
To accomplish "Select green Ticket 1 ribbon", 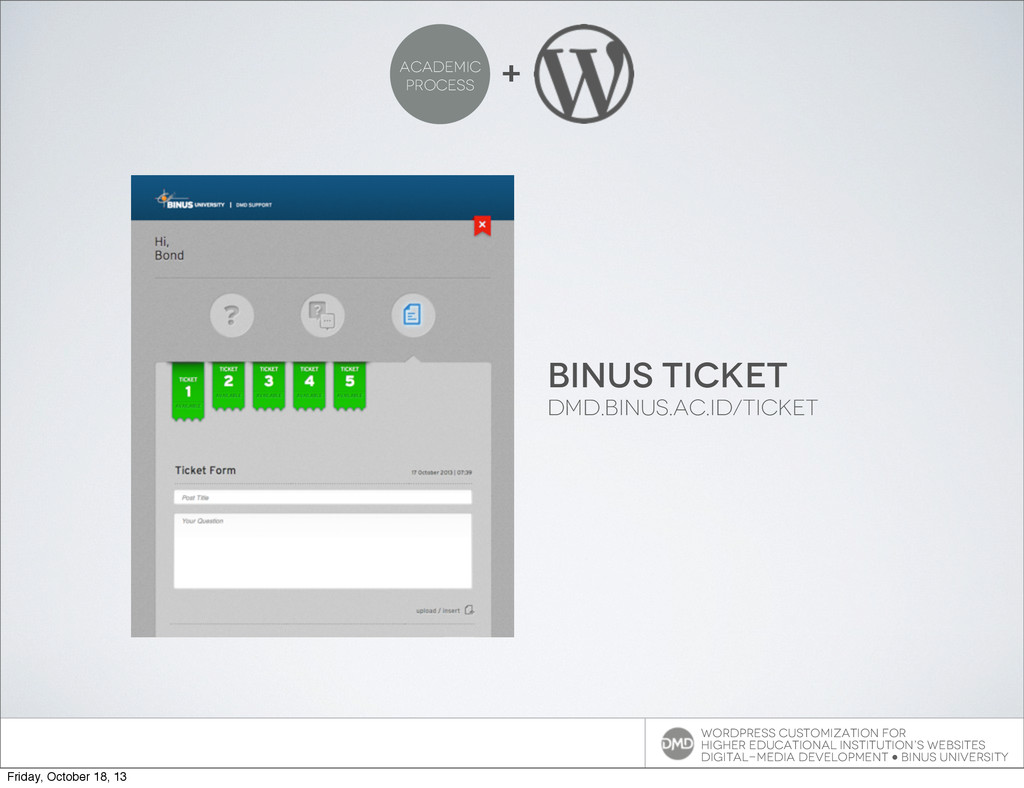I will click(188, 392).
